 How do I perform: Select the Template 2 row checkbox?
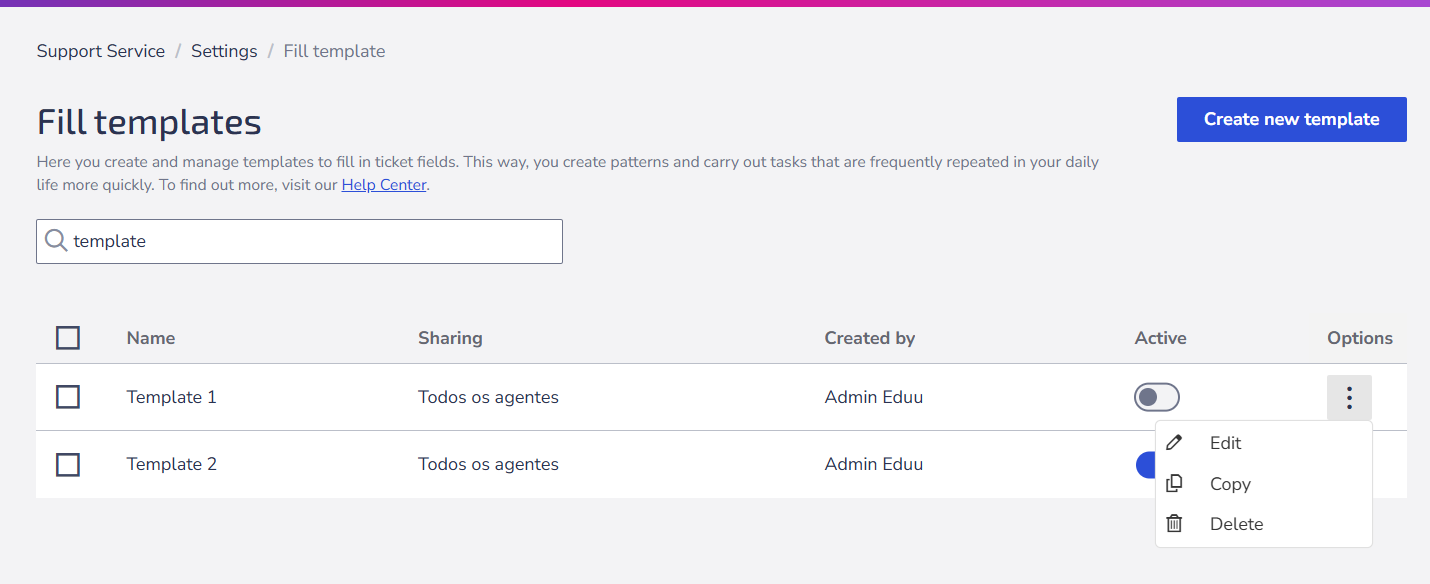point(68,464)
